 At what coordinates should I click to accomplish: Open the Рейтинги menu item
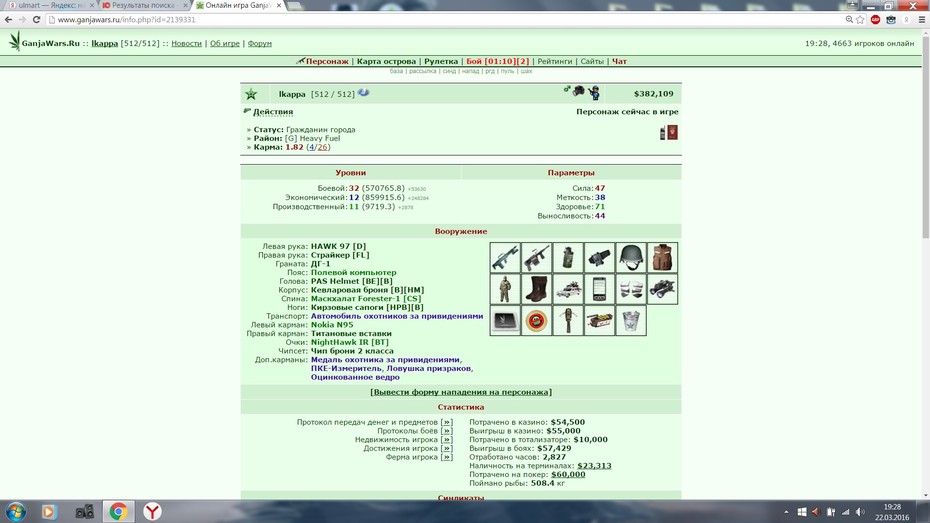coord(555,61)
